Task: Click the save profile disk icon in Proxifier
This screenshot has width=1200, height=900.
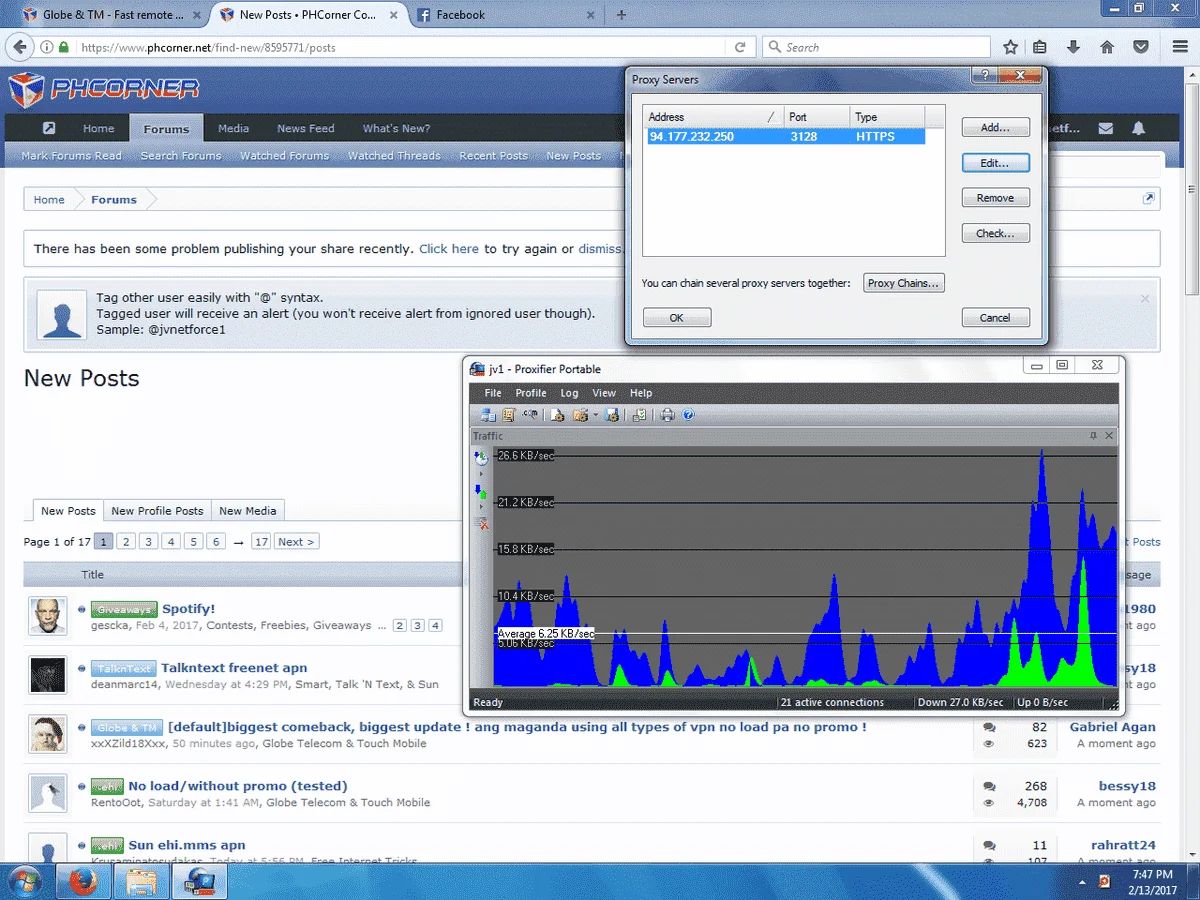Action: click(611, 415)
